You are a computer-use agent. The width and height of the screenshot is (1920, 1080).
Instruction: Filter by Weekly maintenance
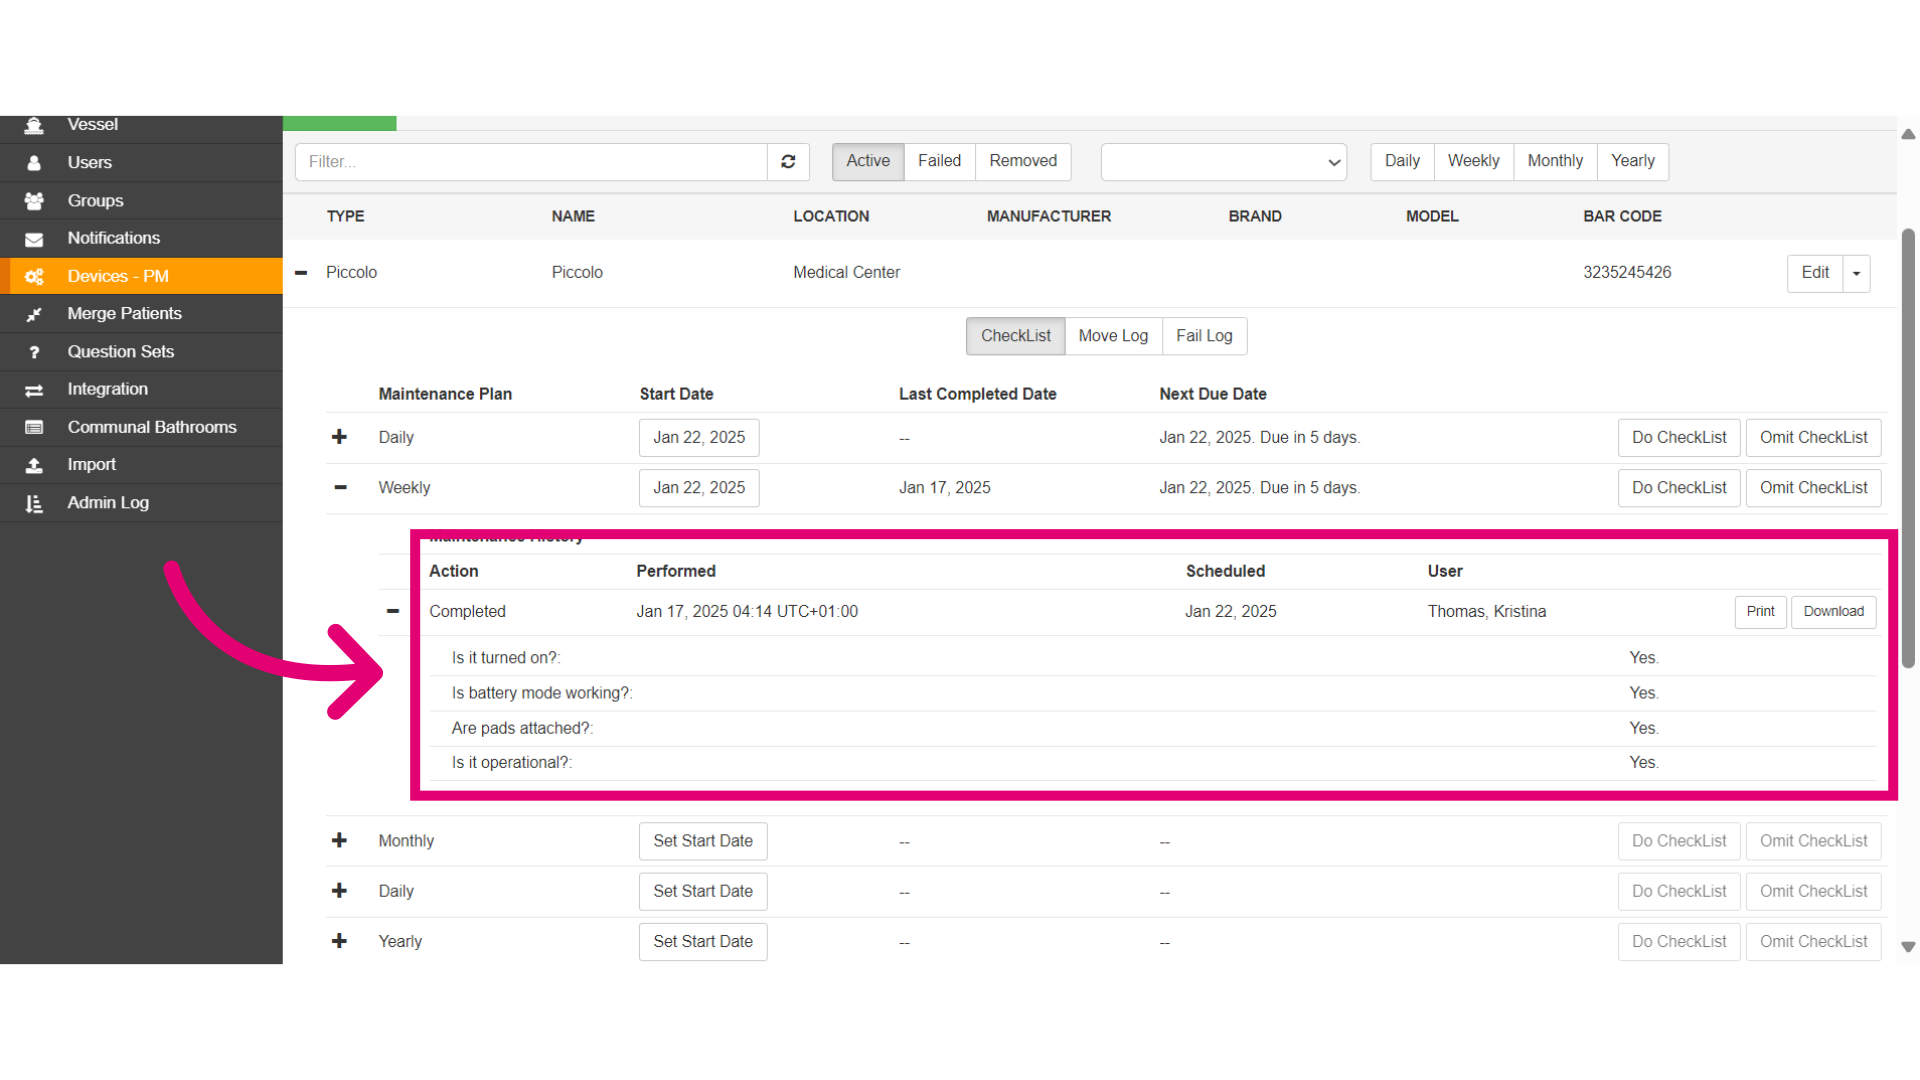point(1473,161)
